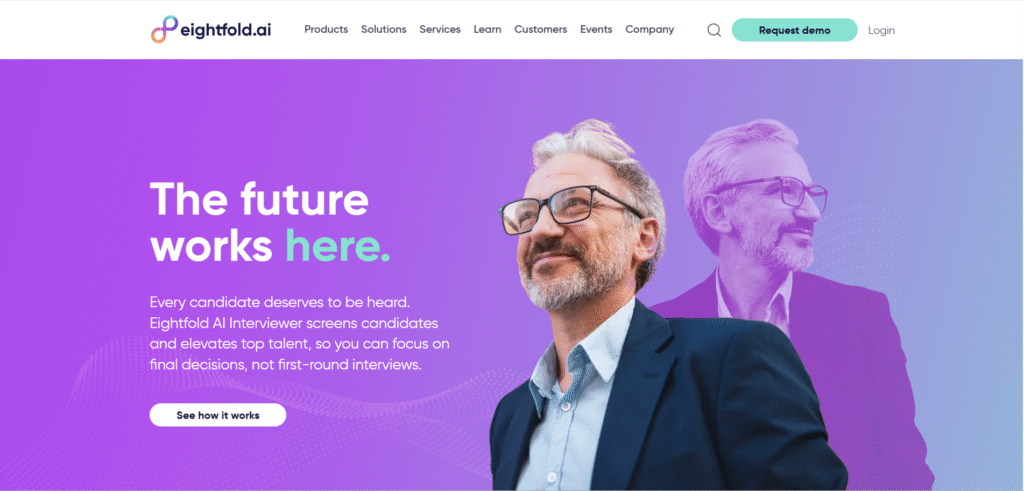Click the Request demo button
This screenshot has width=1024, height=491.
click(794, 30)
